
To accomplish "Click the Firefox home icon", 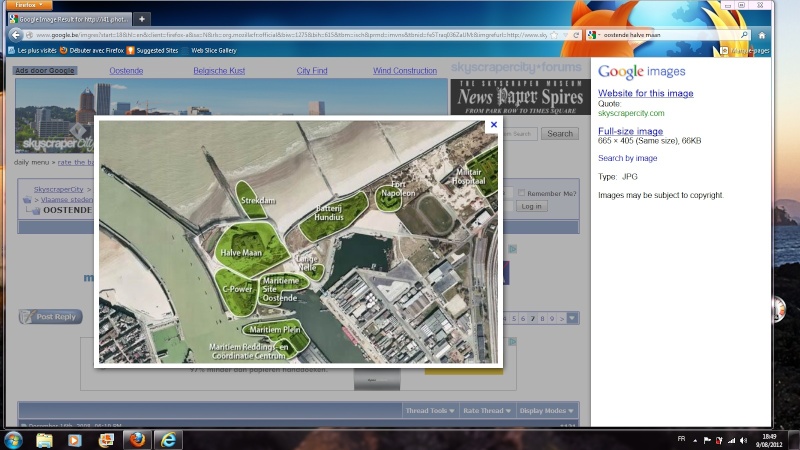I will pyautogui.click(x=762, y=35).
